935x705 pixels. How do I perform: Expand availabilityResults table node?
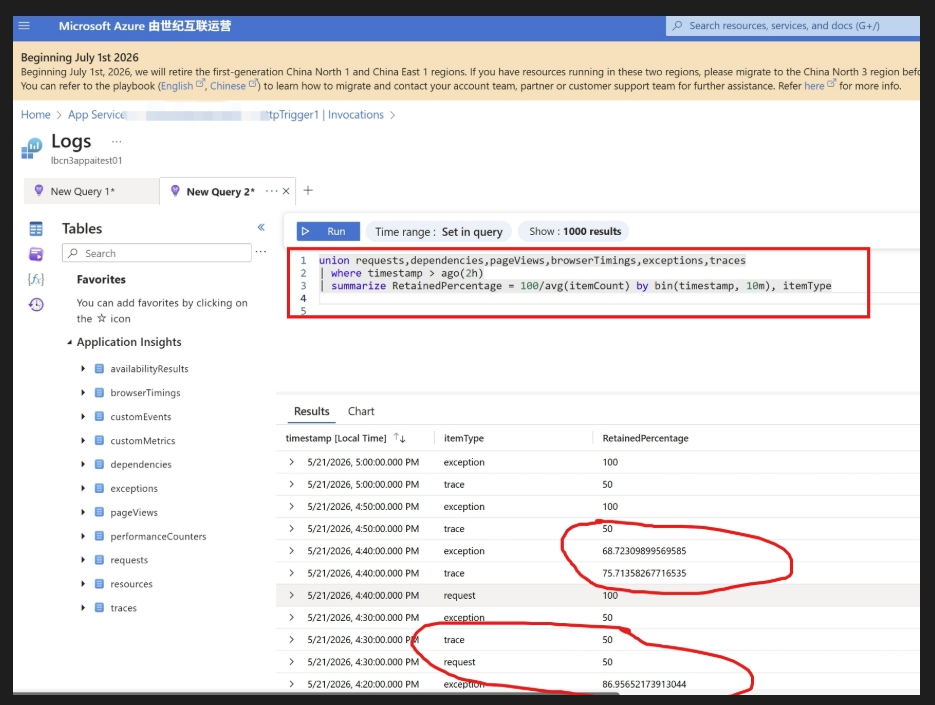click(83, 369)
